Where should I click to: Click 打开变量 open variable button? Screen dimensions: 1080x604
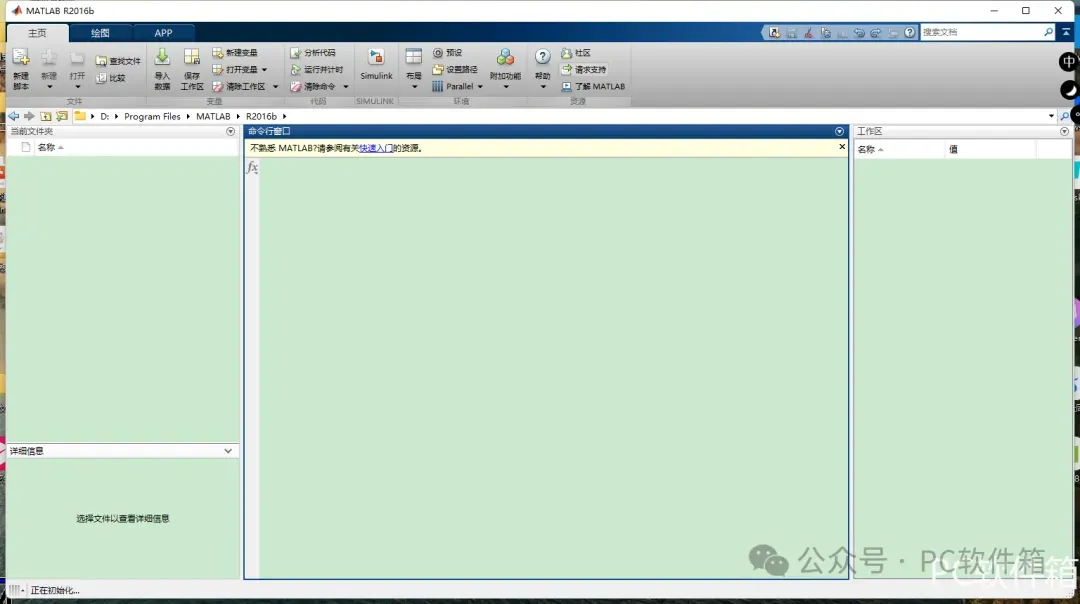(235, 70)
